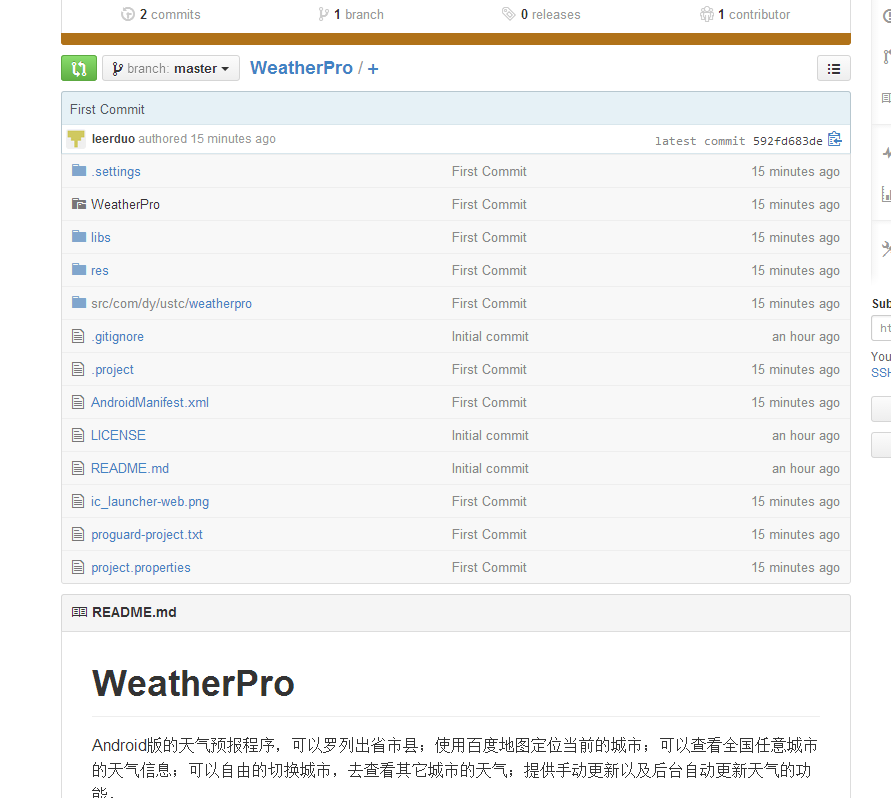Screen dimensions: 891x798
Task: Open the branch: master dropdown
Action: tap(171, 68)
